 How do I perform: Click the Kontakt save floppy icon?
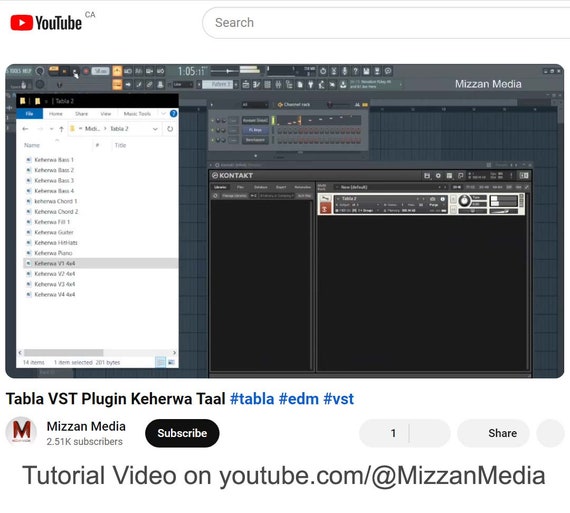[x=427, y=176]
